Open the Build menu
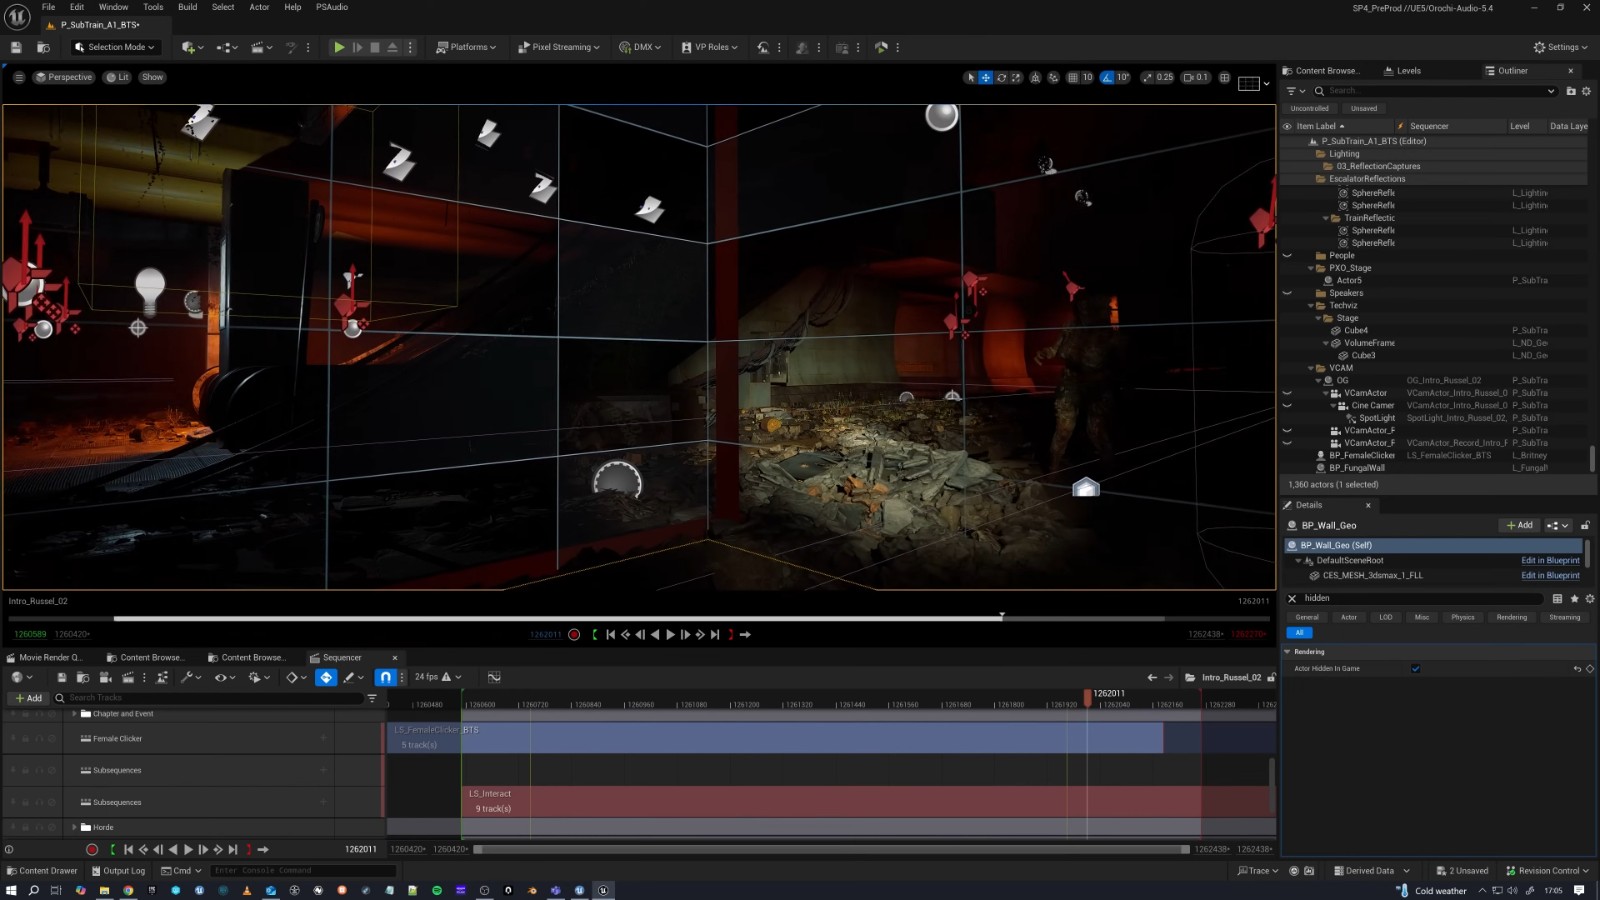The width and height of the screenshot is (1600, 900). (x=187, y=7)
